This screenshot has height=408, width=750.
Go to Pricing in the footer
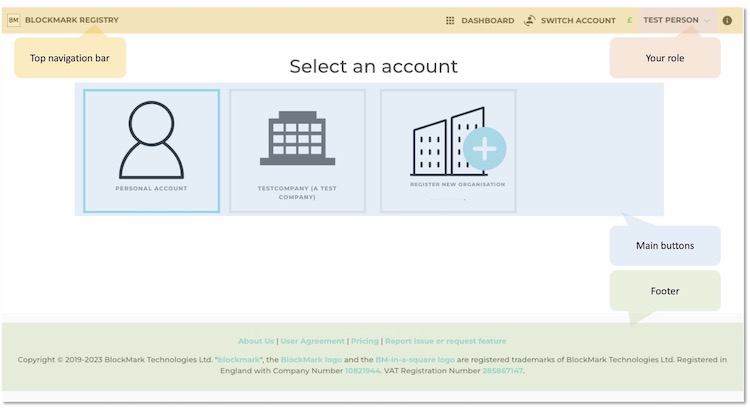(x=364, y=341)
